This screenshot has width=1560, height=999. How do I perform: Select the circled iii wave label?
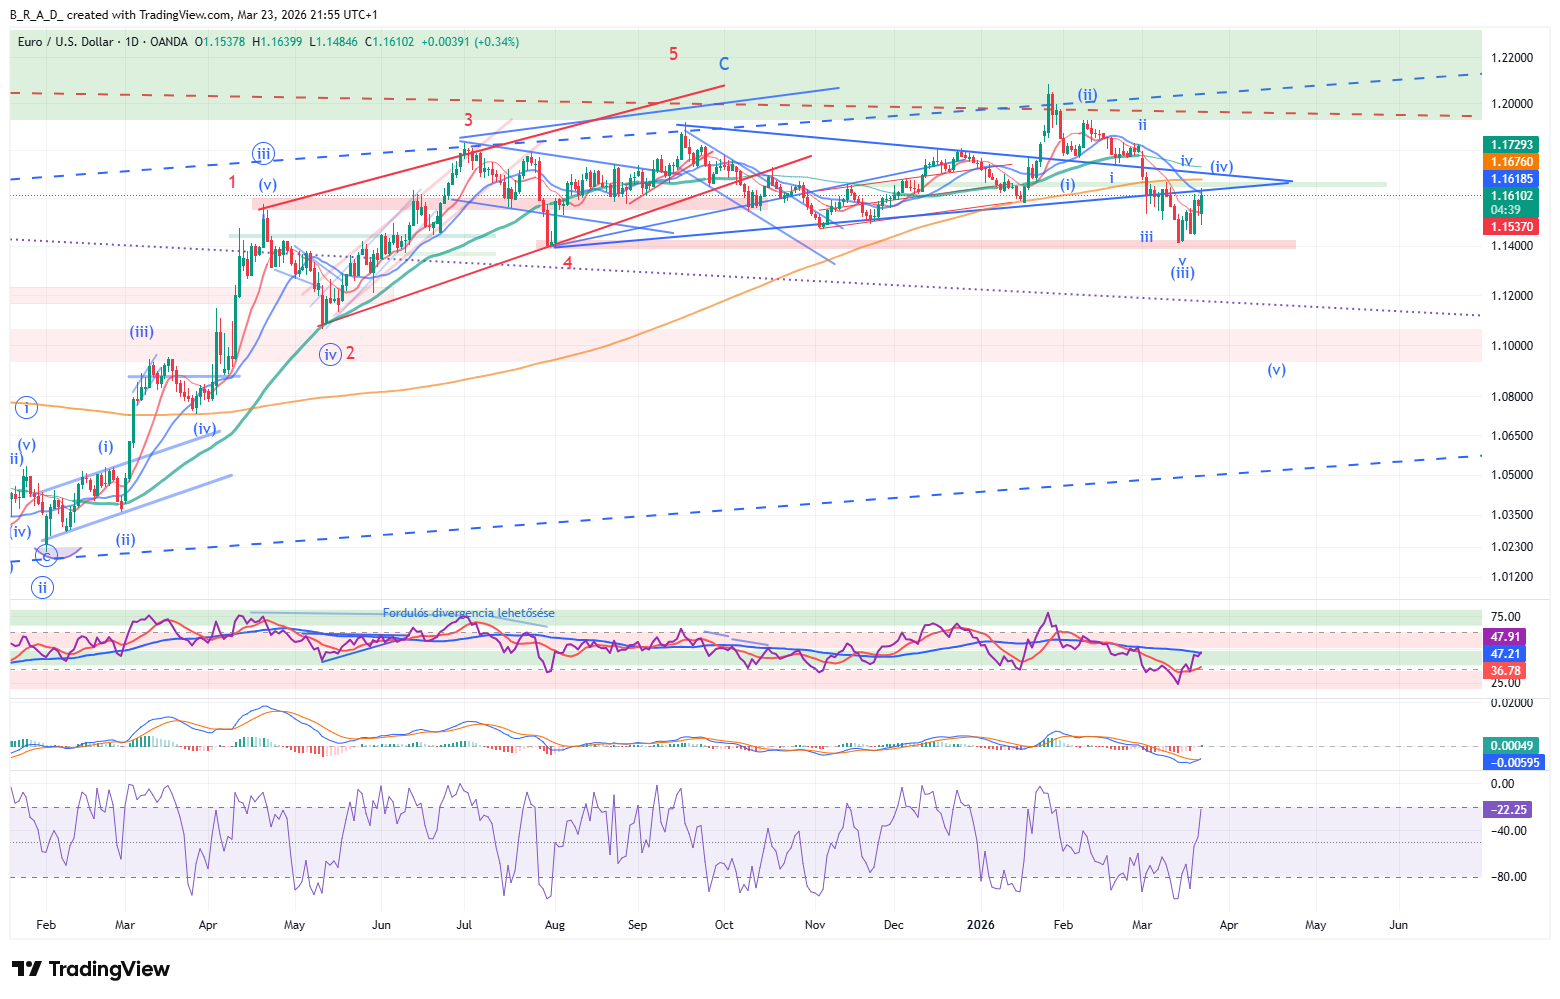point(263,154)
